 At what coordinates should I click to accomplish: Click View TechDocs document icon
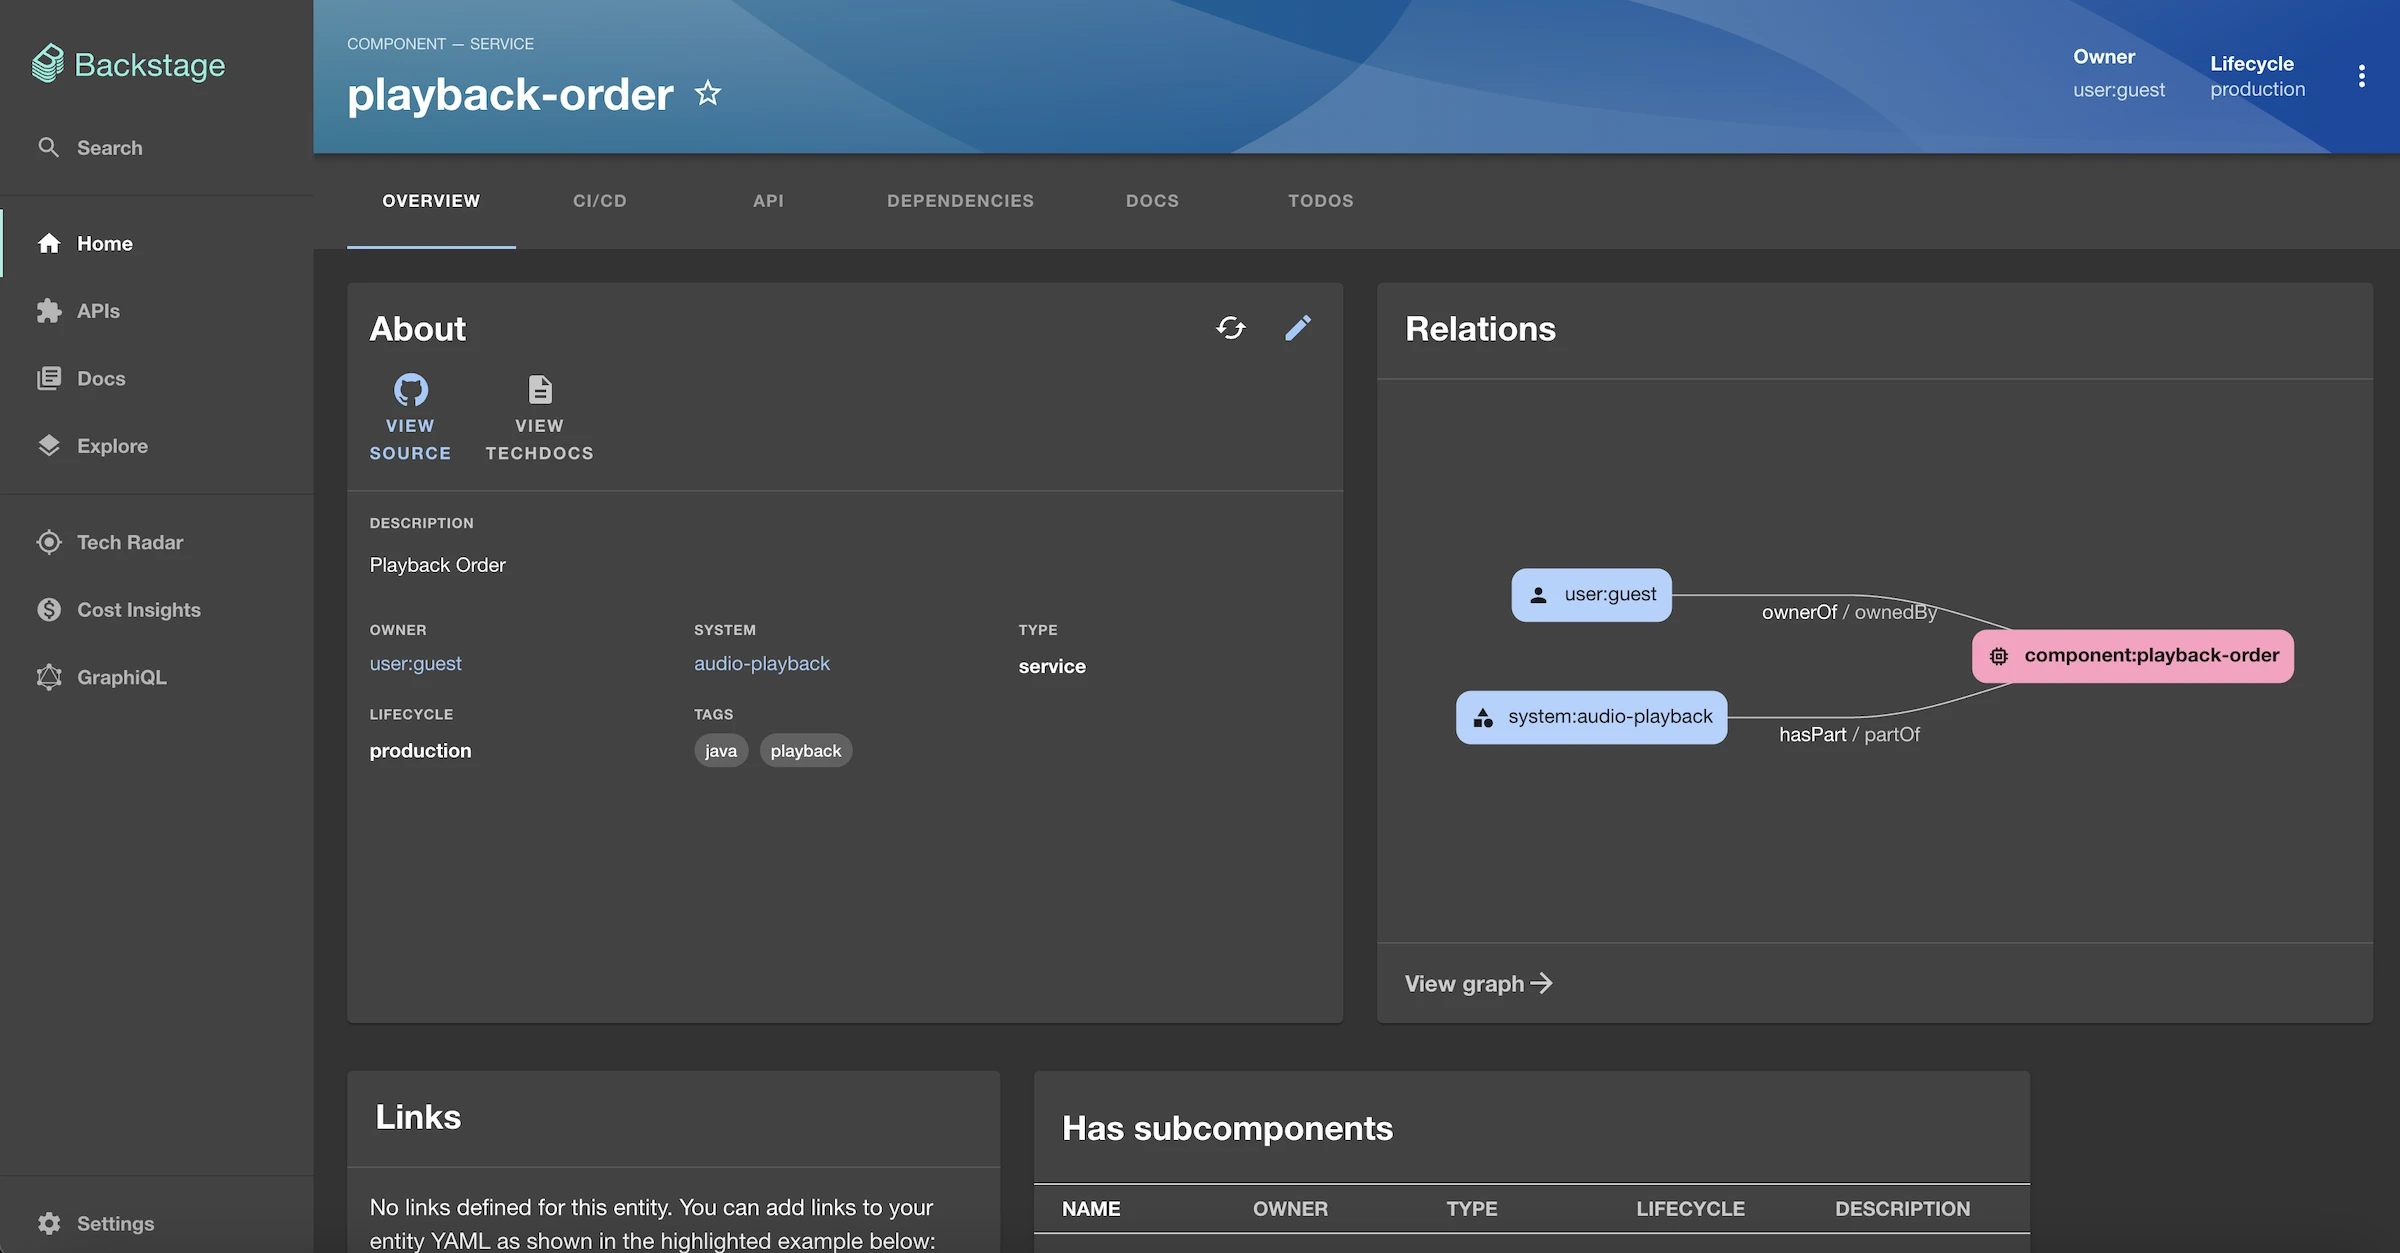tap(540, 390)
